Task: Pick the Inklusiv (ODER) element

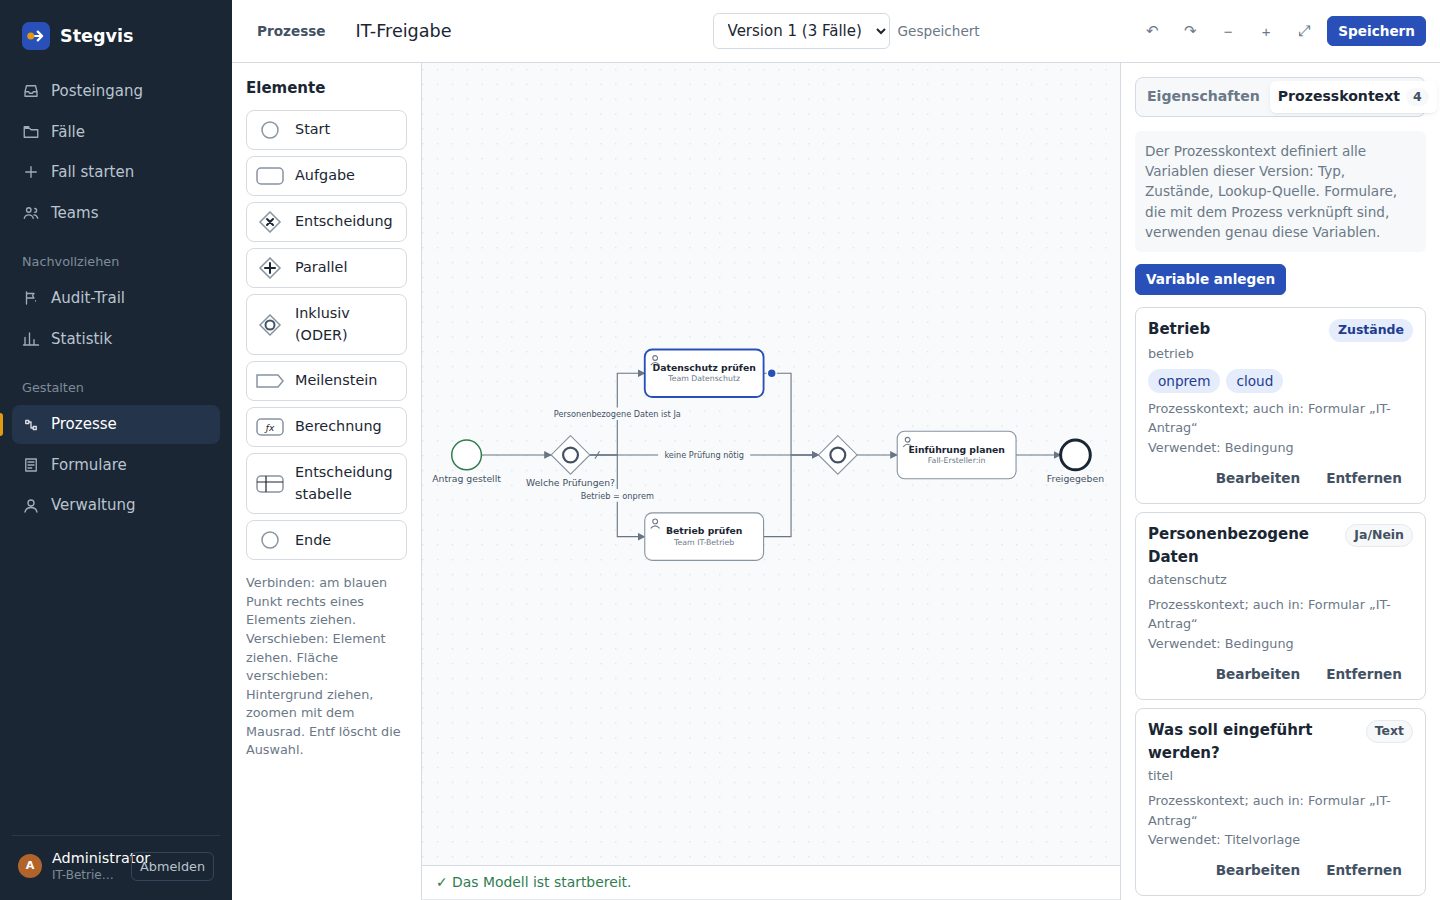Action: (x=326, y=324)
